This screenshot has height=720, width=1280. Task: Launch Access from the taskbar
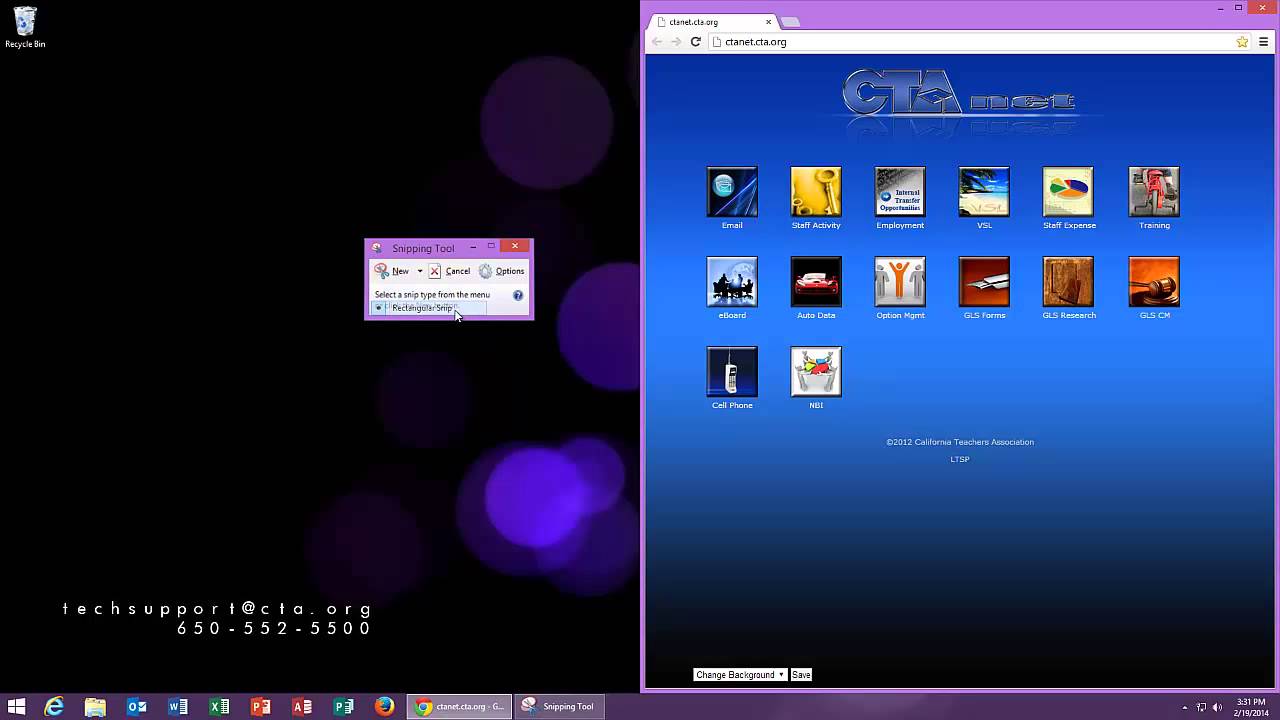pyautogui.click(x=302, y=707)
